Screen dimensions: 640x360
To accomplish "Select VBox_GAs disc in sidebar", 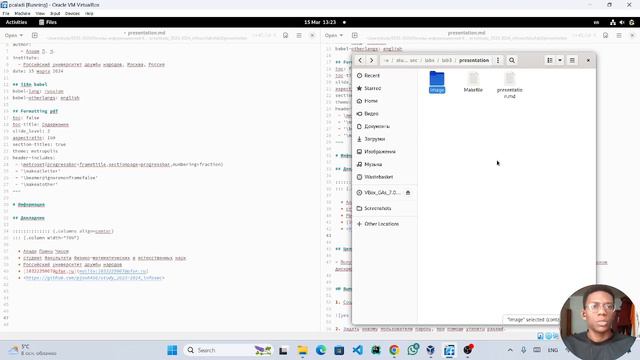I will coord(378,193).
